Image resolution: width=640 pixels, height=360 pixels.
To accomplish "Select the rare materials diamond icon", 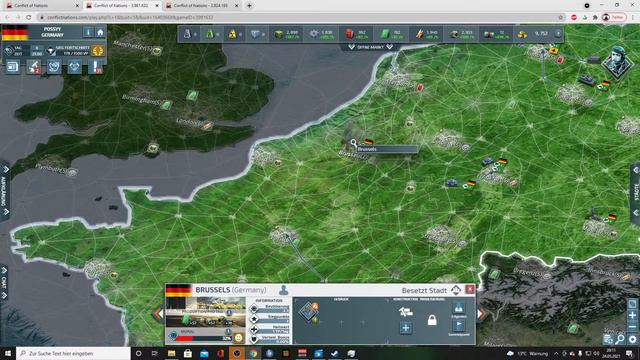I will tap(255, 34).
